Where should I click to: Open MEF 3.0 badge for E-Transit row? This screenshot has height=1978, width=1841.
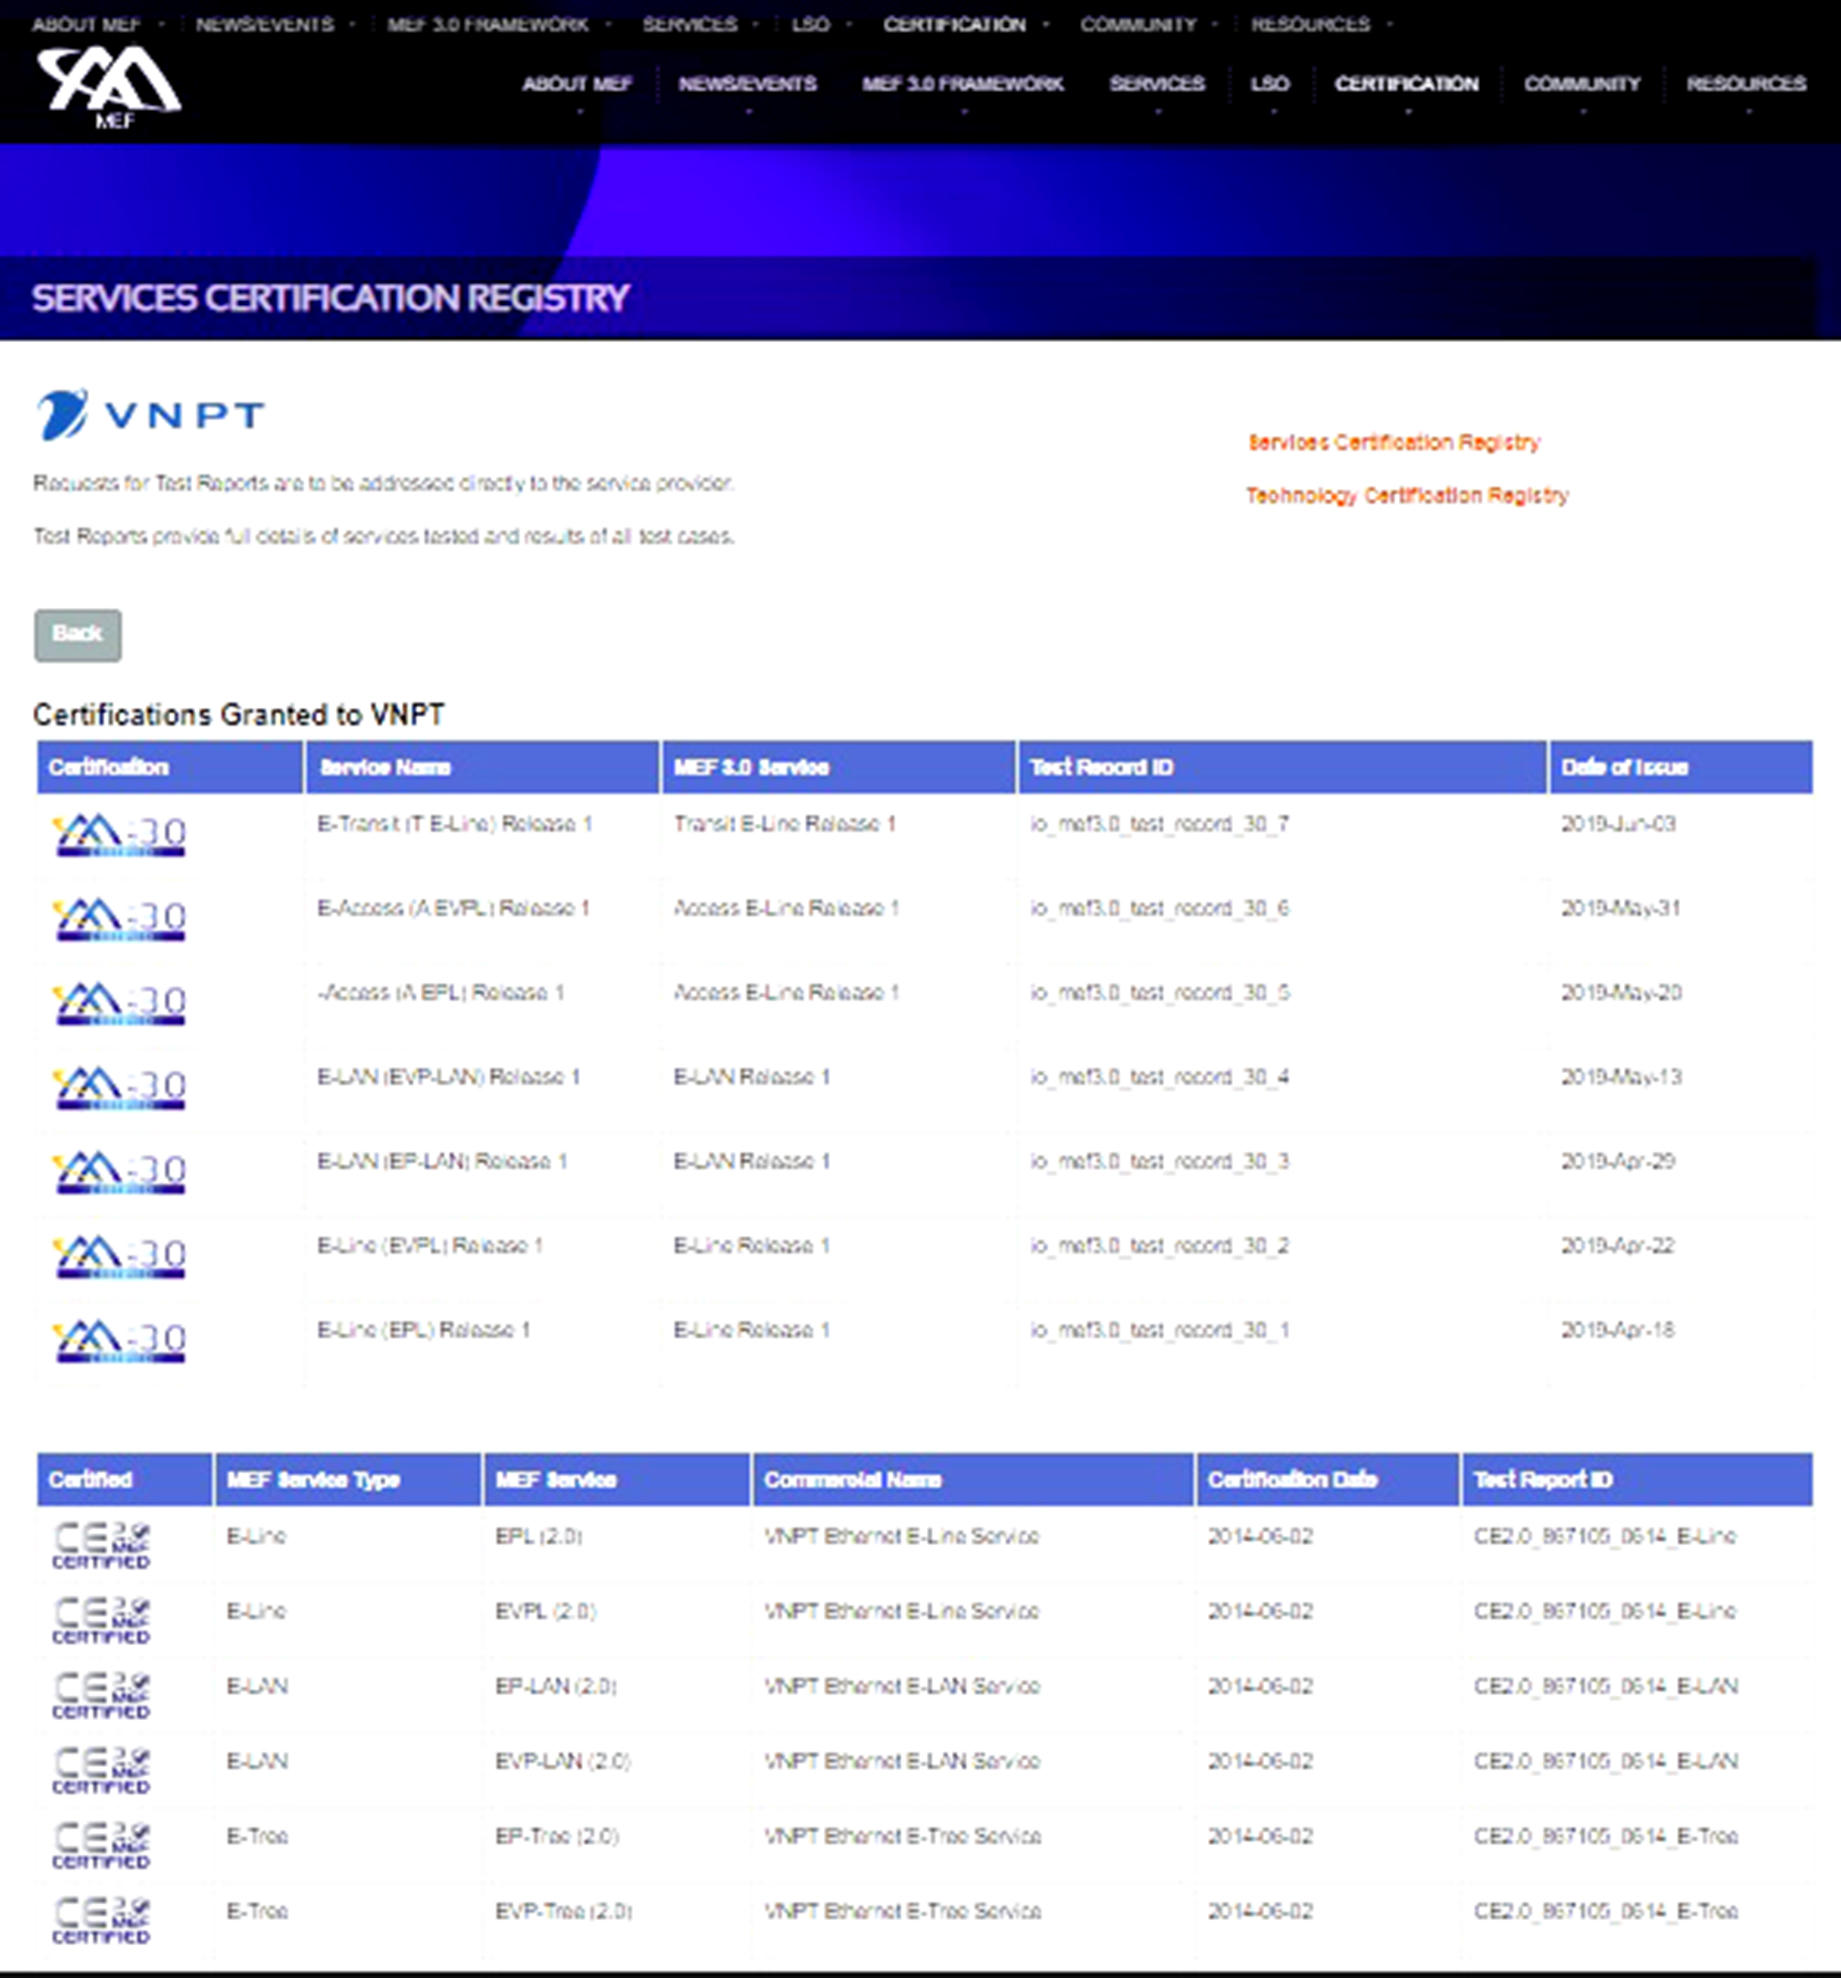[120, 836]
